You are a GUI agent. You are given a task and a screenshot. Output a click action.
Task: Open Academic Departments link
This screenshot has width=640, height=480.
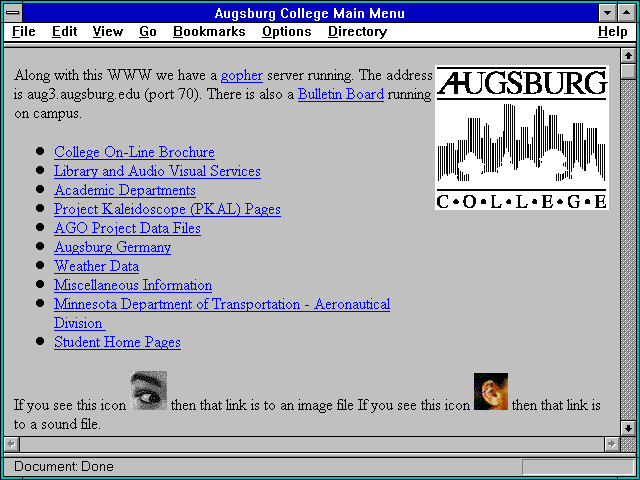(x=124, y=191)
